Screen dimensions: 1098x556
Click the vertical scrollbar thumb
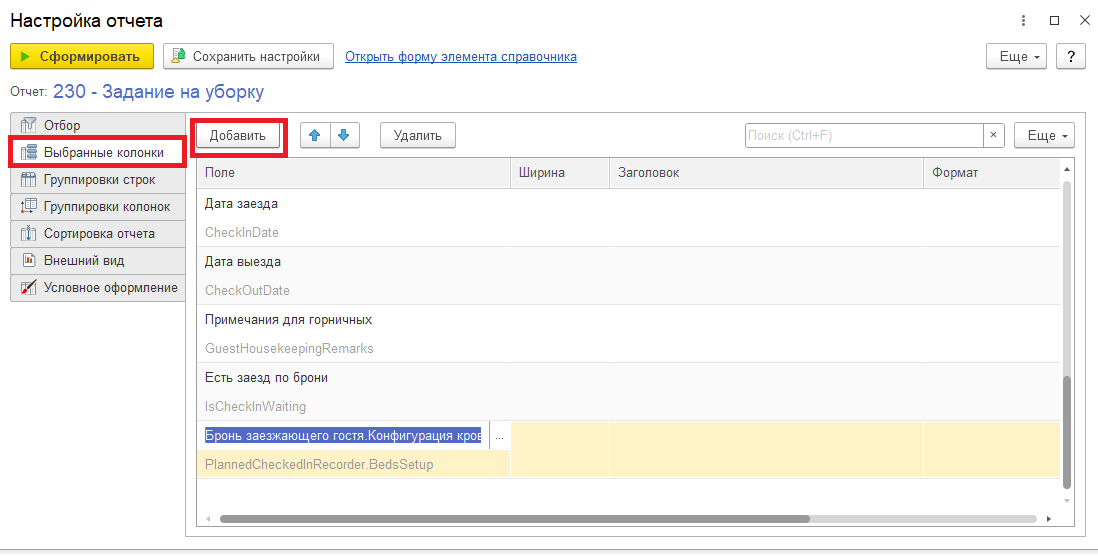(1066, 432)
